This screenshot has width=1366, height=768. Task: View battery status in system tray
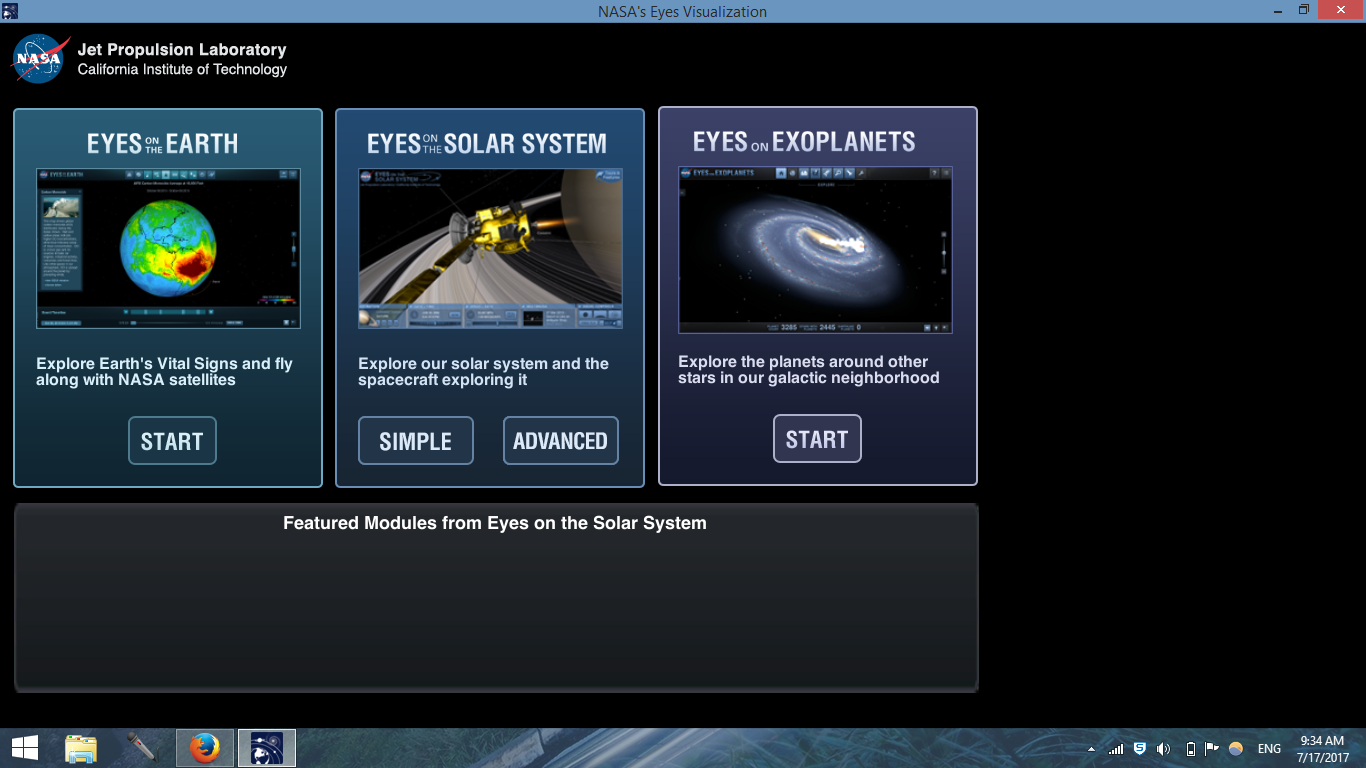tap(1189, 747)
